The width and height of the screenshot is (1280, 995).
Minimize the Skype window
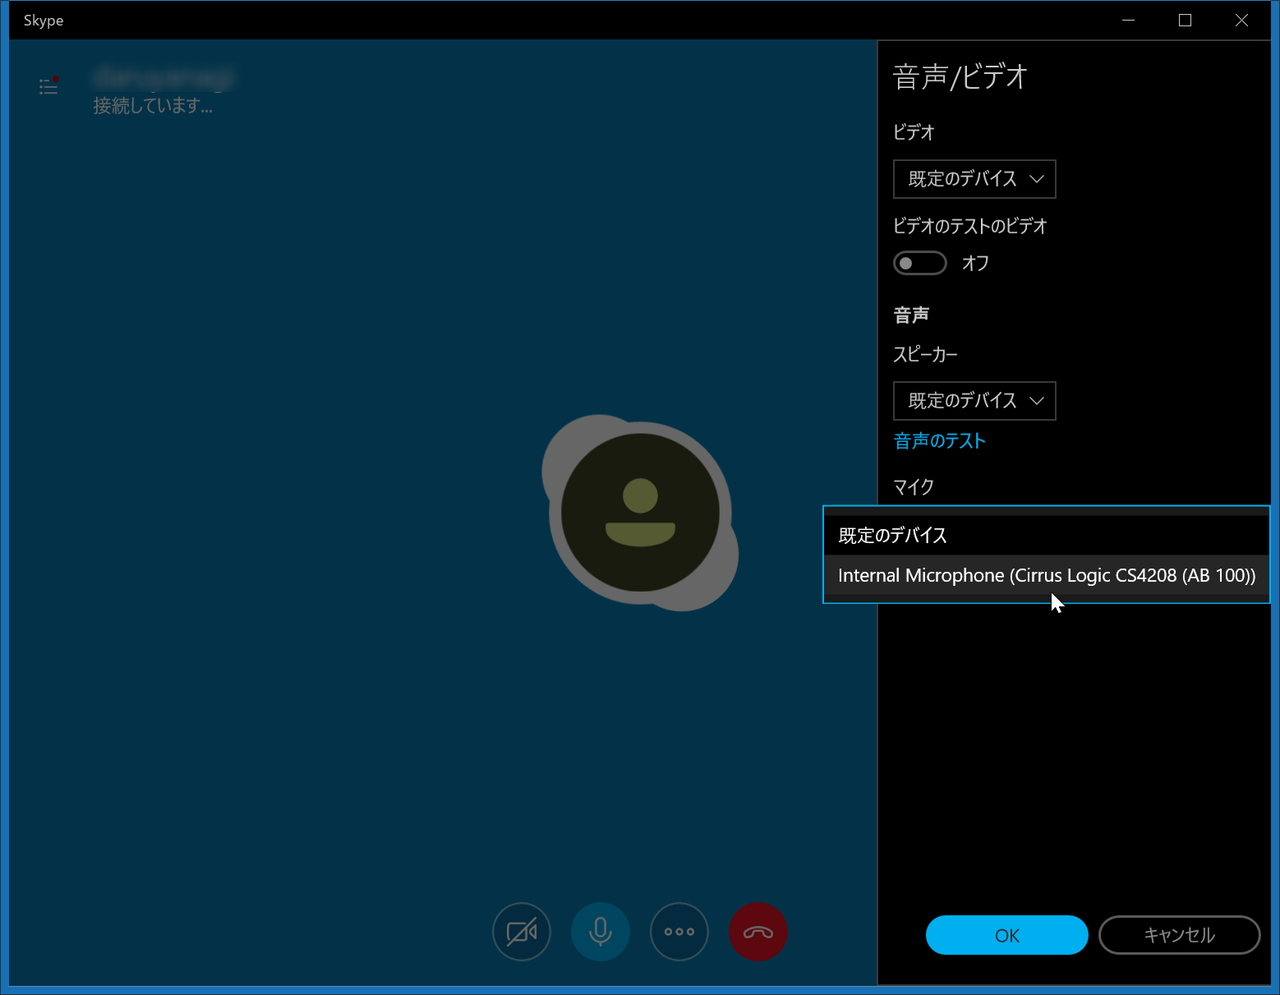point(1128,20)
